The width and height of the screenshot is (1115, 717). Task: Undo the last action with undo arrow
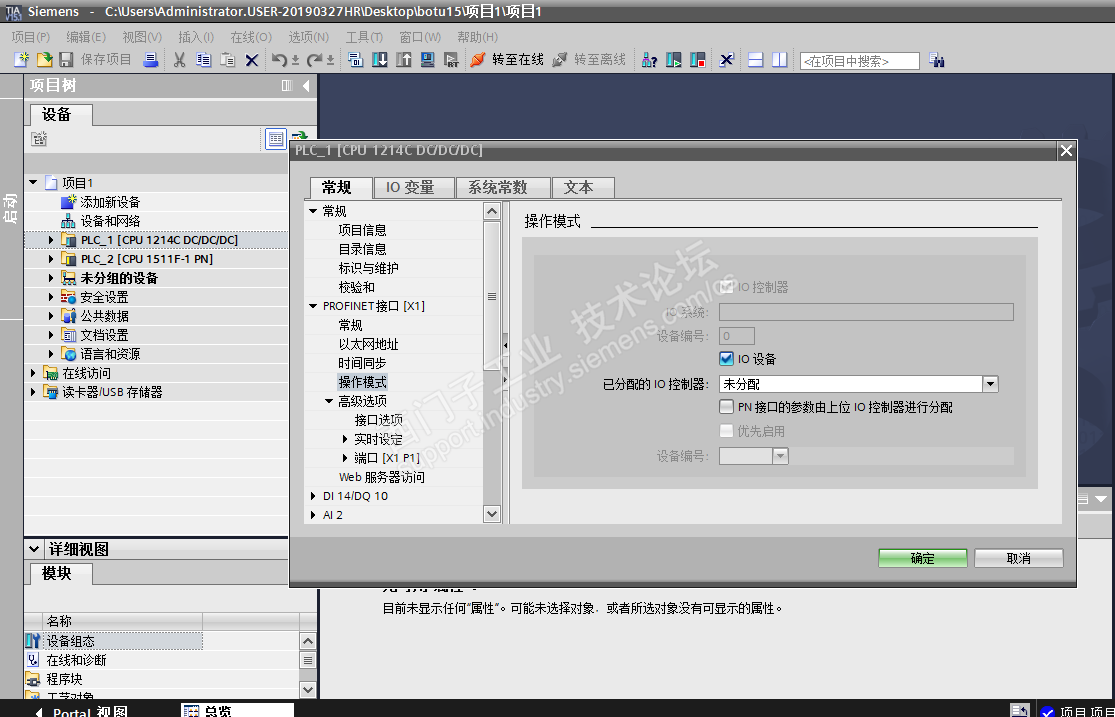(x=279, y=60)
